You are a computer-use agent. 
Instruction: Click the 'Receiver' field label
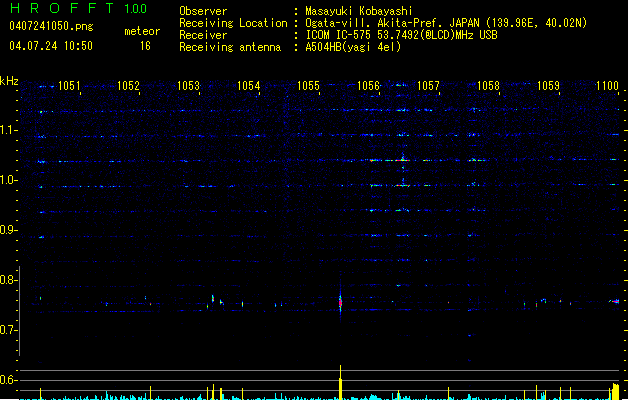coord(203,35)
